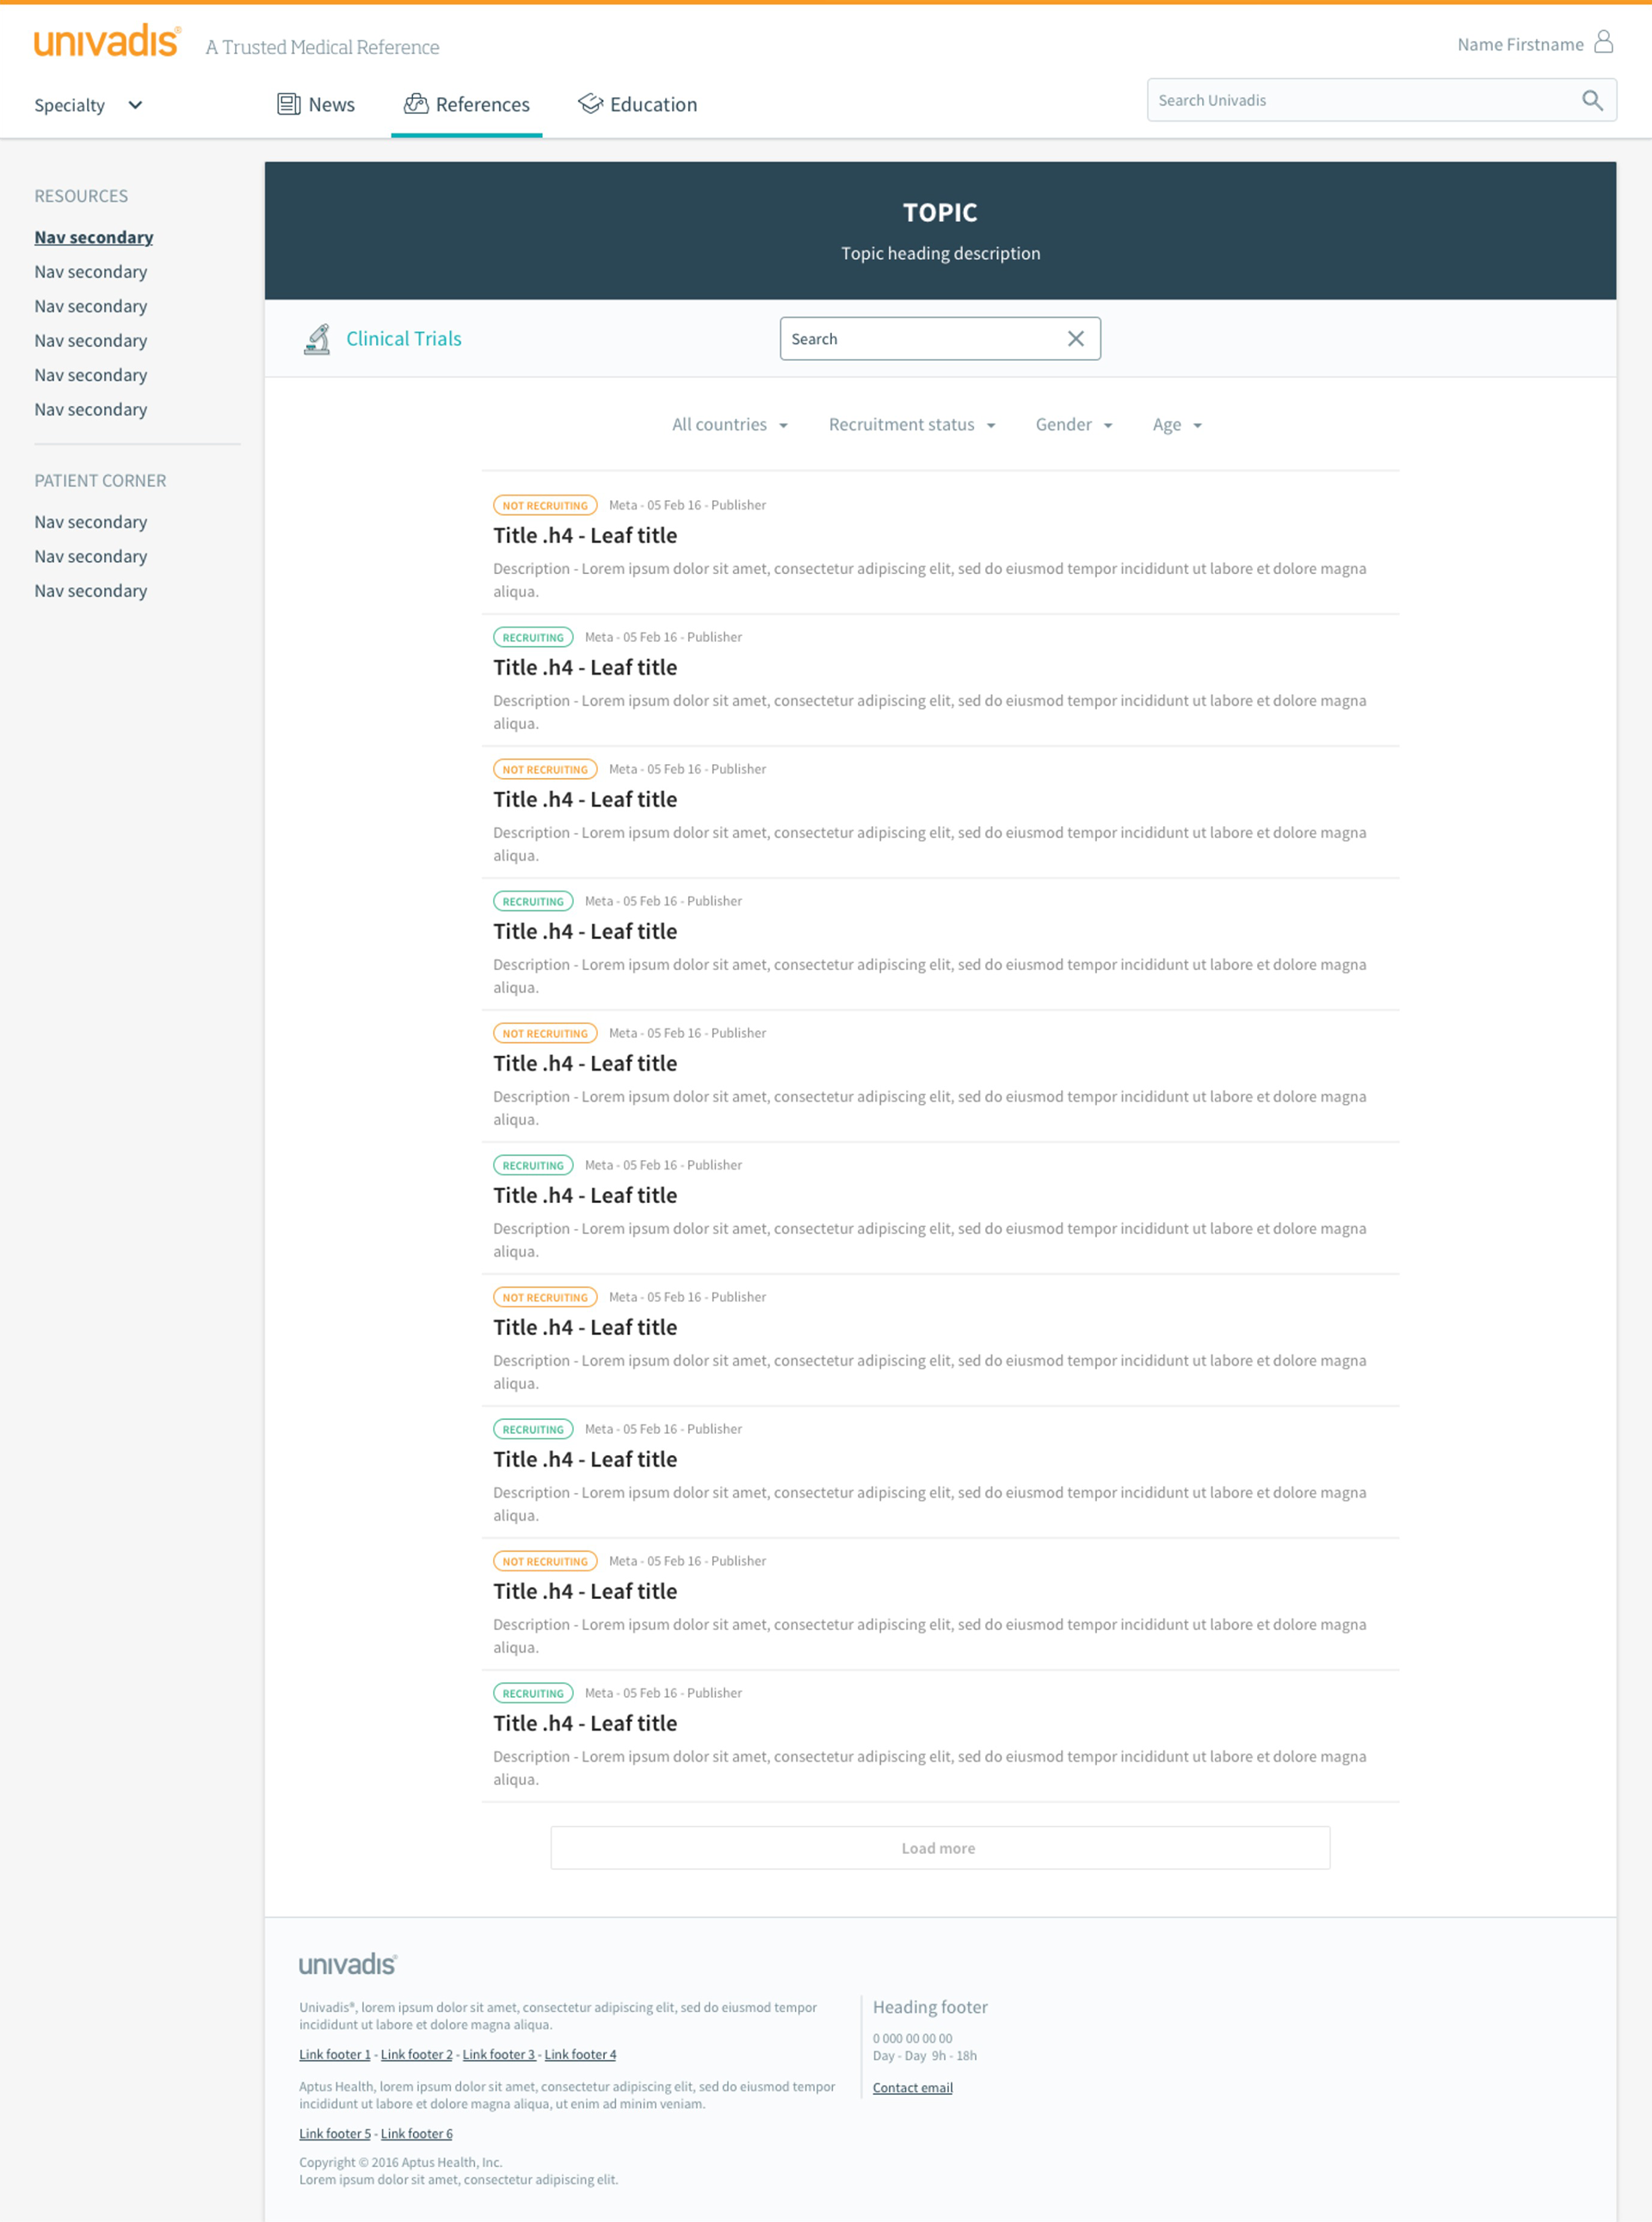Click the magnifier icon in Search Univadis
The image size is (1652, 2222).
point(1592,100)
